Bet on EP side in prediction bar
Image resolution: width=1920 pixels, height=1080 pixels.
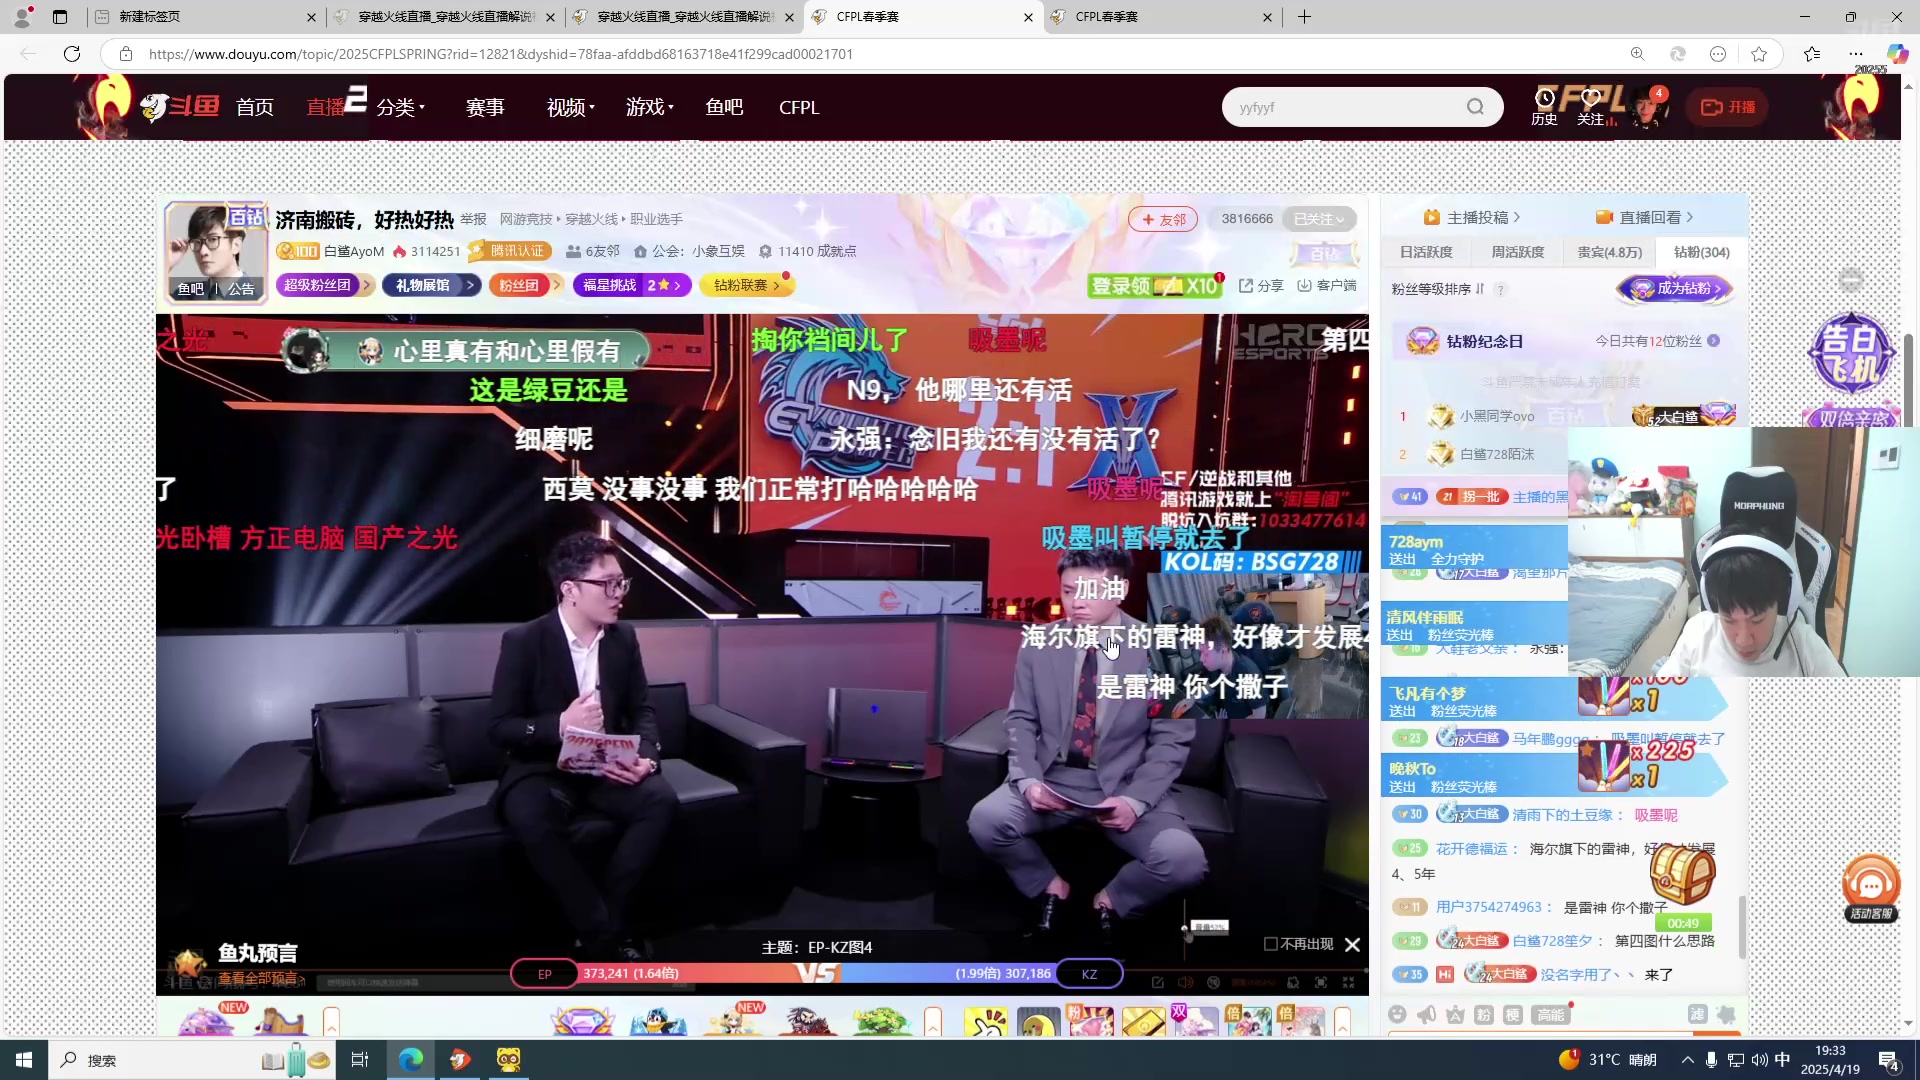545,973
